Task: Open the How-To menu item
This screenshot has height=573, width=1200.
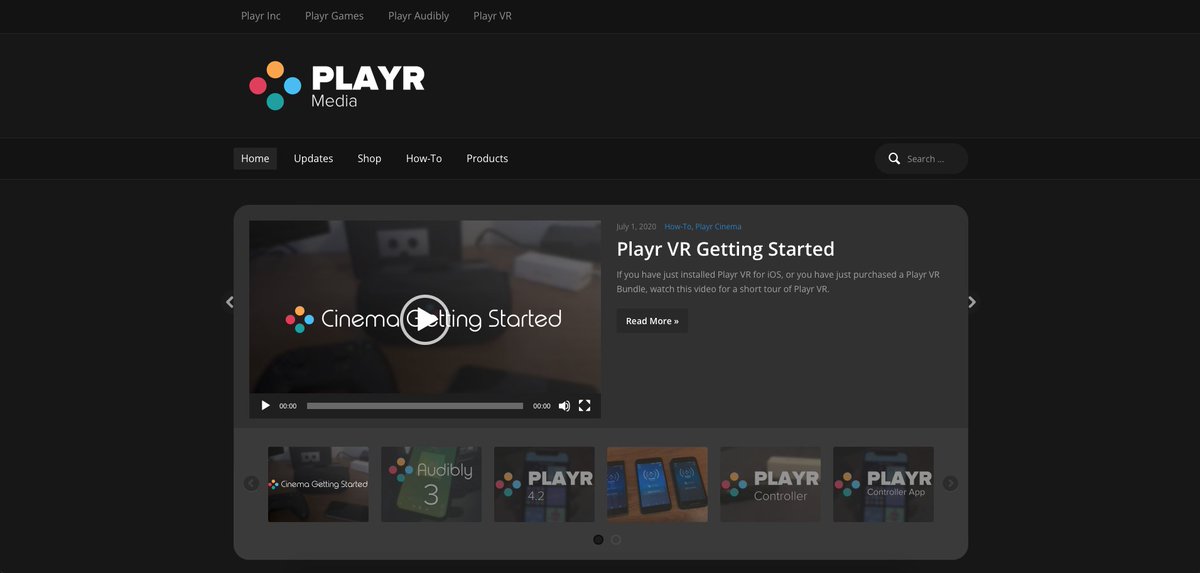Action: coord(424,159)
